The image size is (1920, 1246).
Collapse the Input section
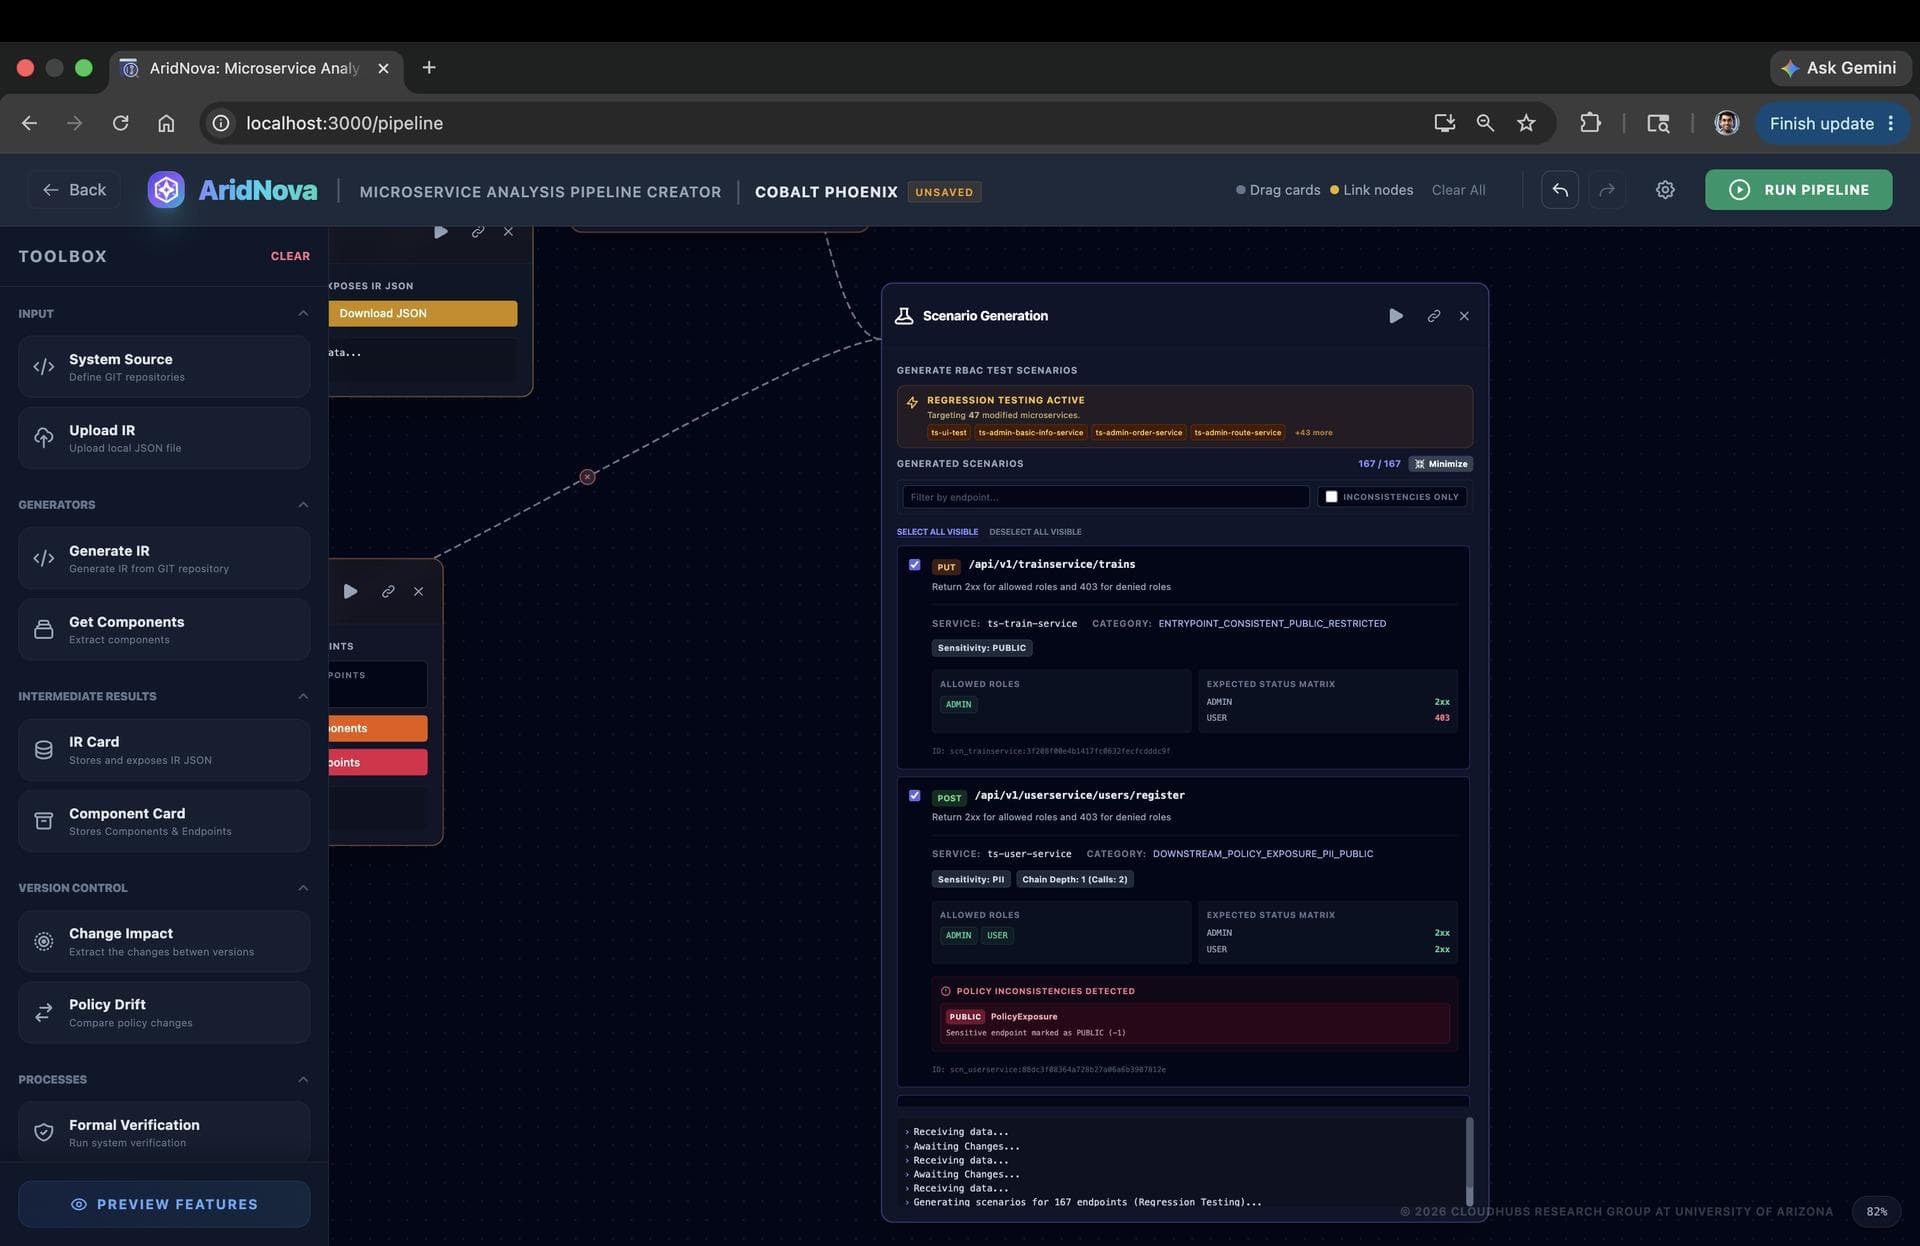pyautogui.click(x=303, y=314)
